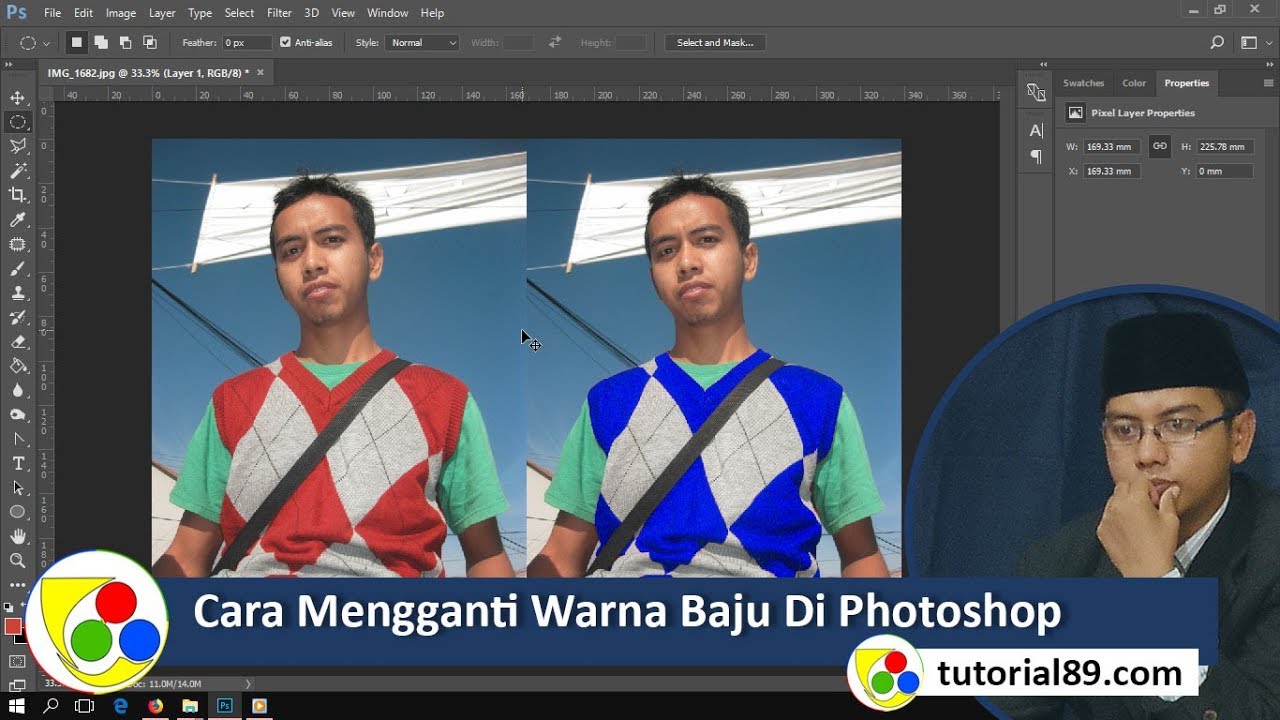Open the Image menu
This screenshot has width=1280, height=720.
point(121,13)
